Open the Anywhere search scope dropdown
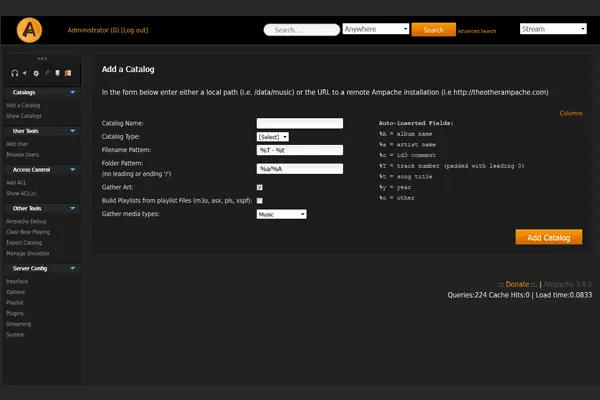Image resolution: width=600 pixels, height=400 pixels. click(375, 30)
